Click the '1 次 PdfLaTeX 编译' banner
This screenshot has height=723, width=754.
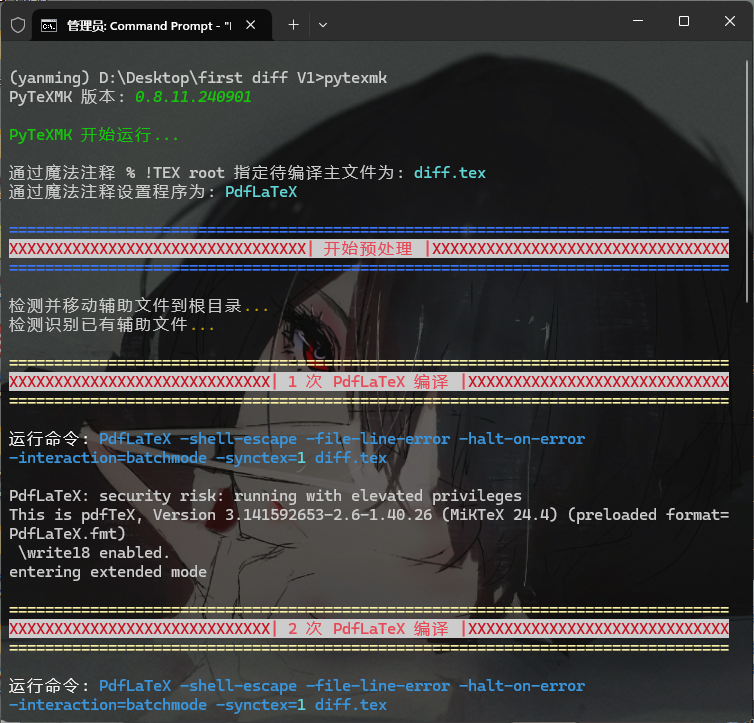368,382
